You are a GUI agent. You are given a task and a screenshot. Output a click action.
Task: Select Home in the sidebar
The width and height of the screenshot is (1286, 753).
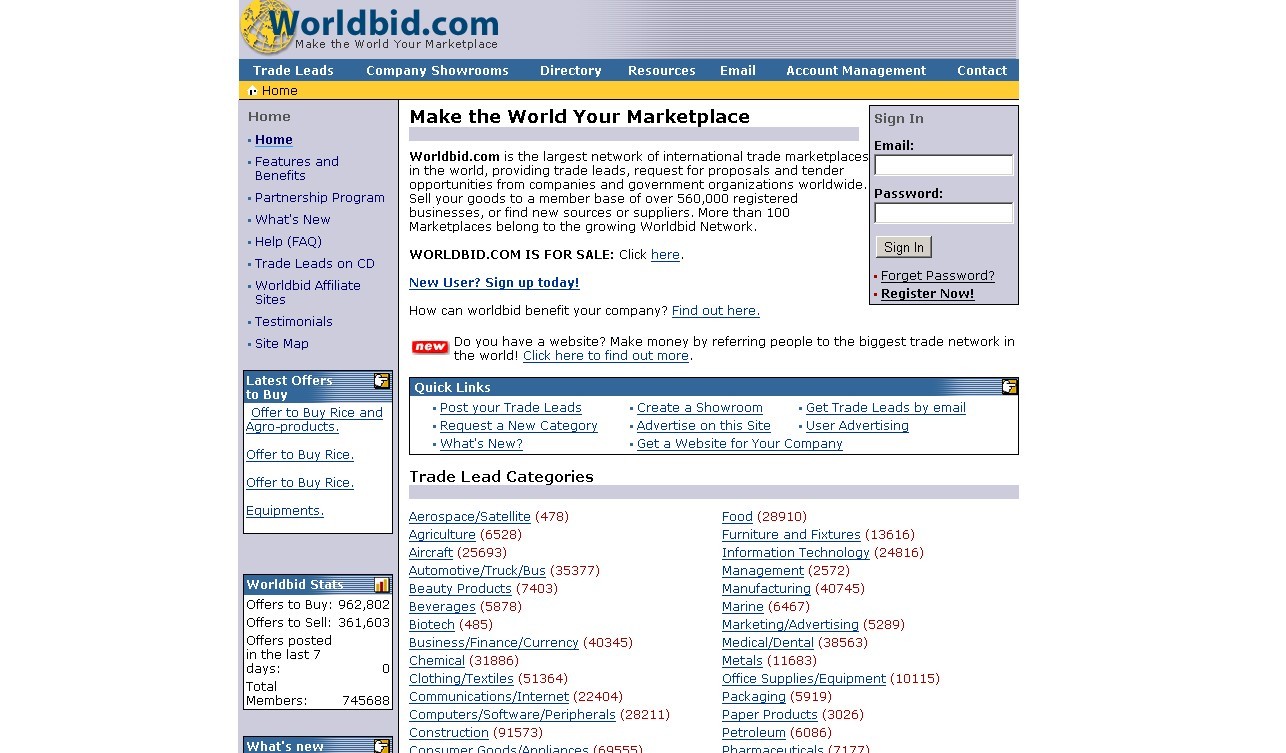click(274, 140)
